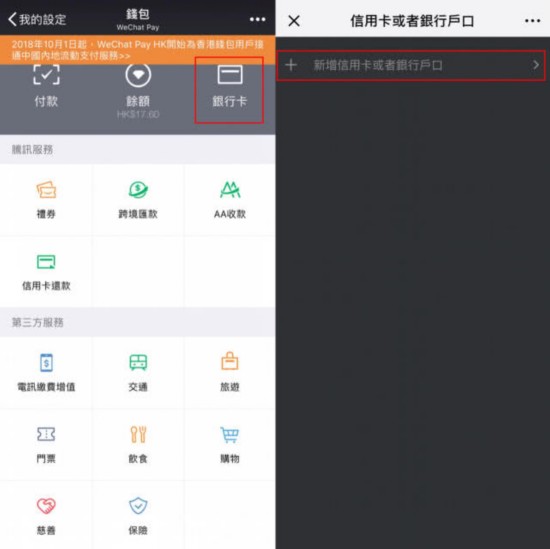Open 跨境匯款 cross-border remittance

coord(138,200)
